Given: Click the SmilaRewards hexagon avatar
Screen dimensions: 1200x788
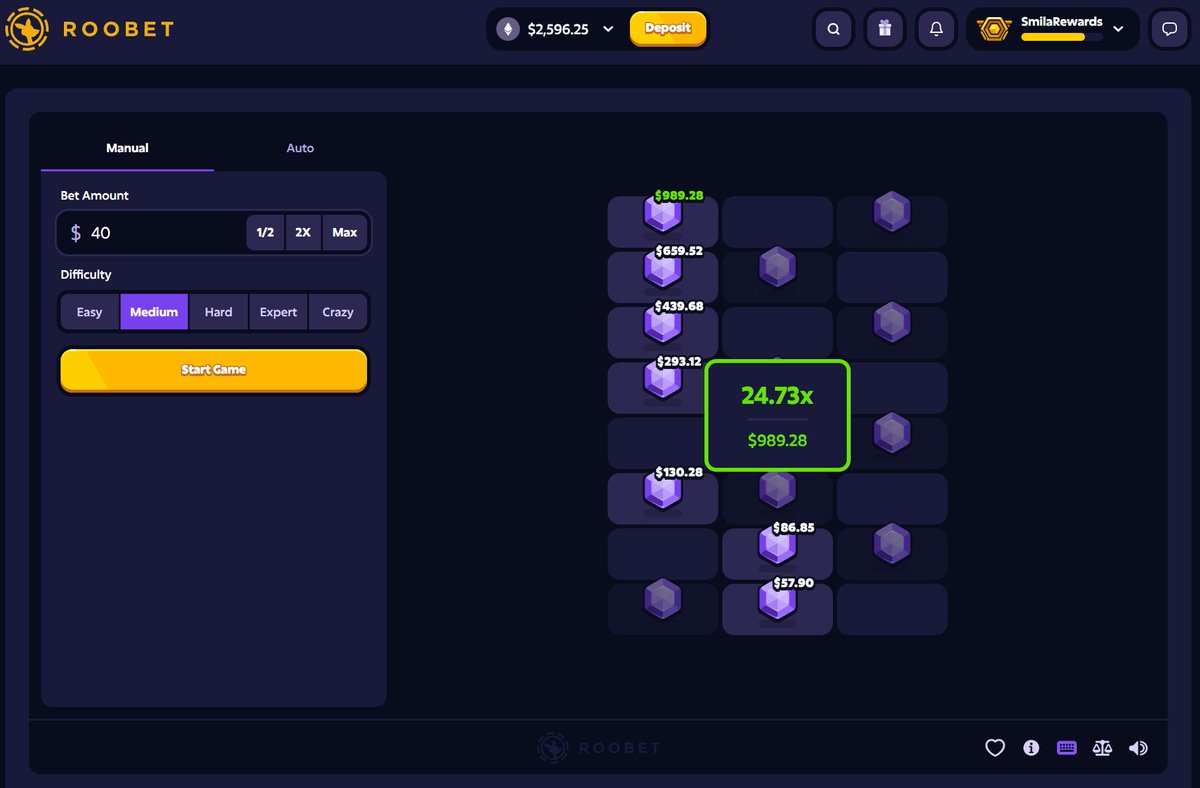Looking at the screenshot, I should click(994, 29).
